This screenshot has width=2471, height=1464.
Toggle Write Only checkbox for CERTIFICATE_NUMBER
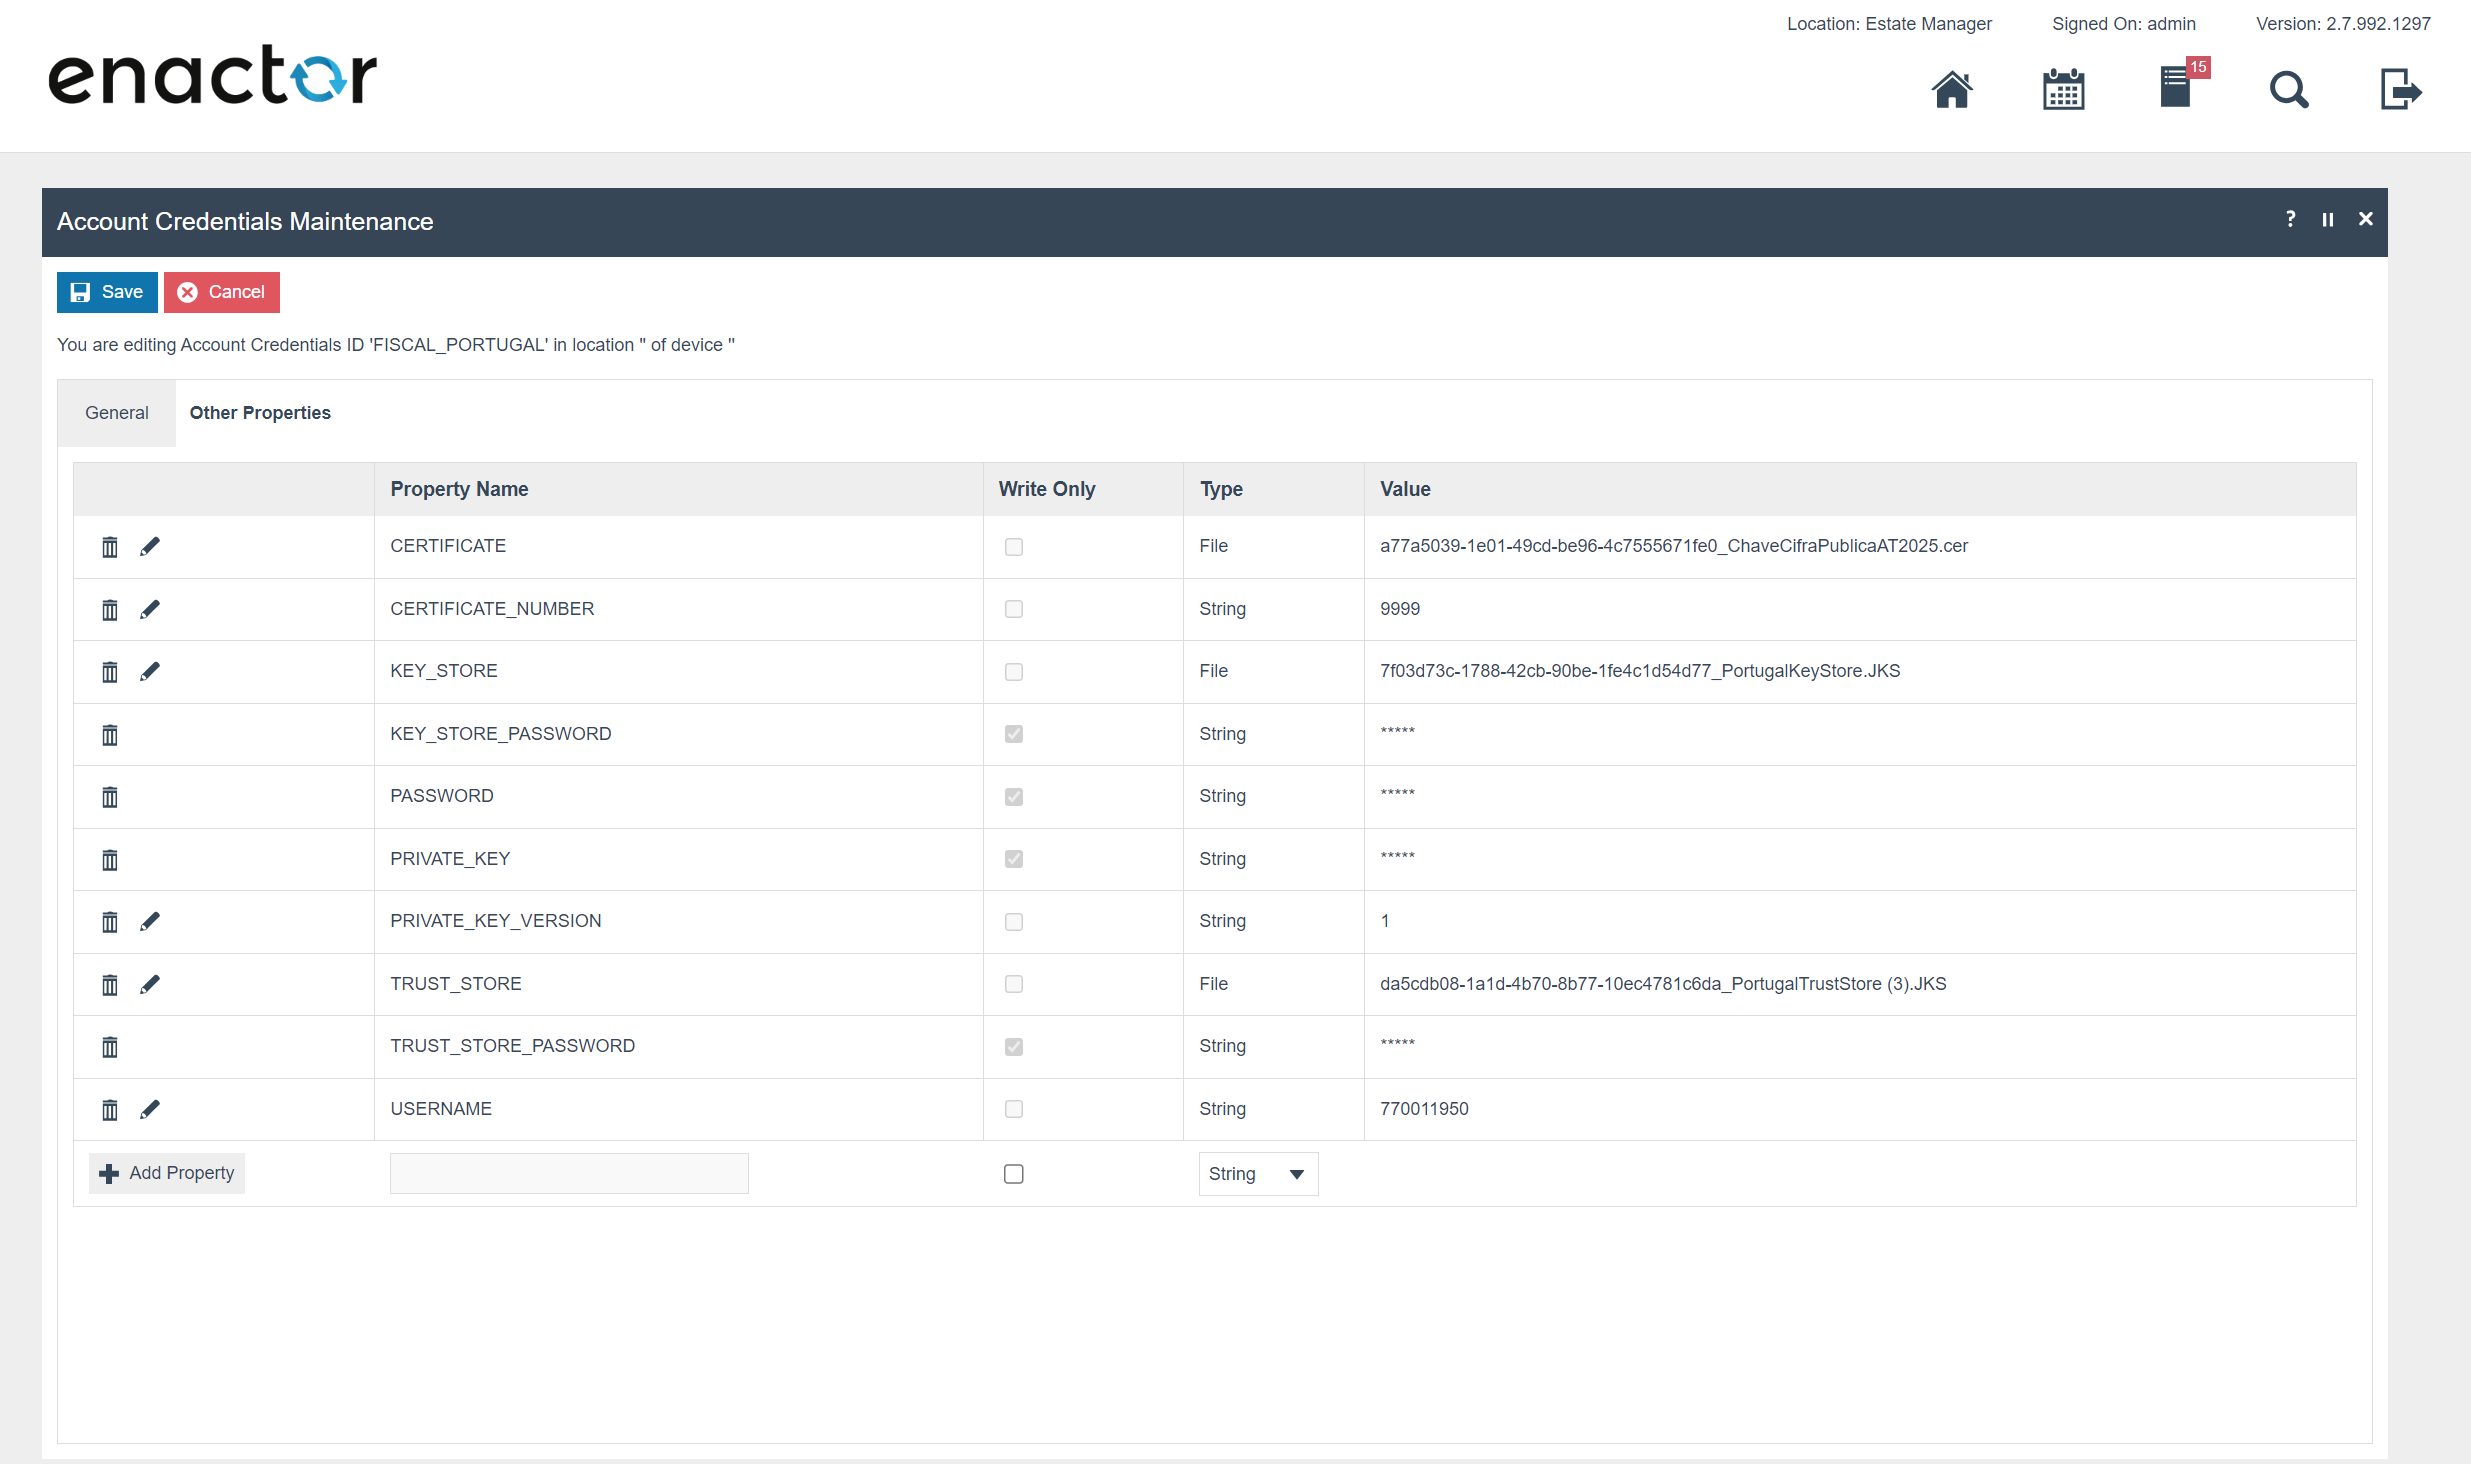tap(1013, 609)
